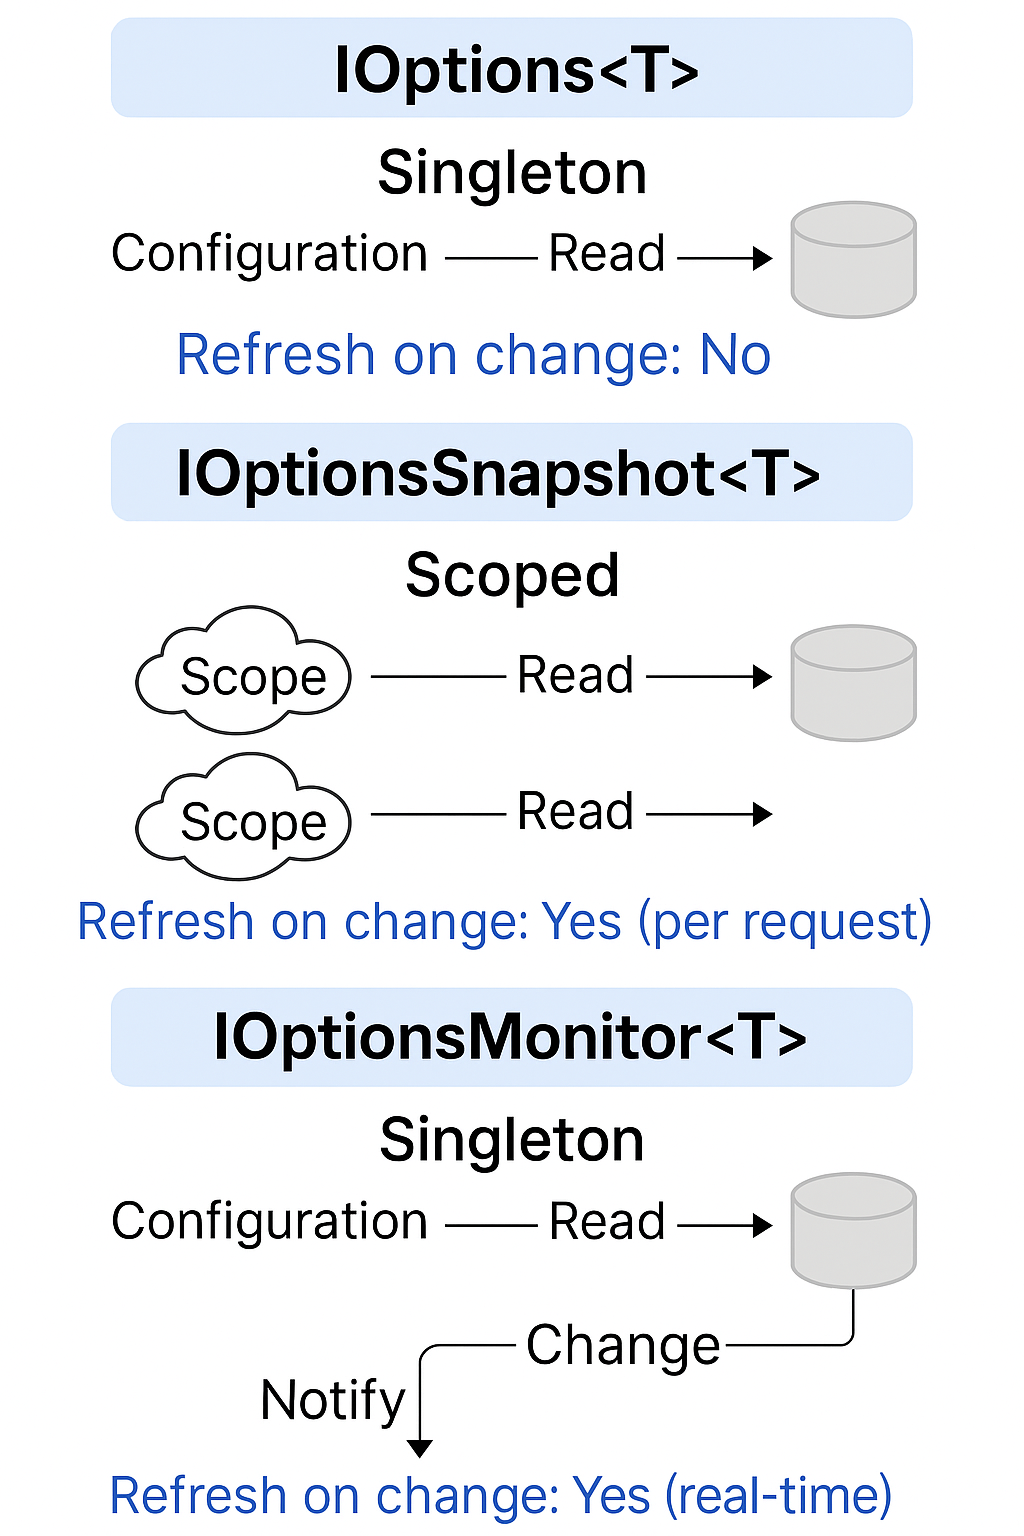The width and height of the screenshot is (1024, 1536).
Task: Click Configuration text in the IOptionsMonitor section
Action: [269, 1222]
